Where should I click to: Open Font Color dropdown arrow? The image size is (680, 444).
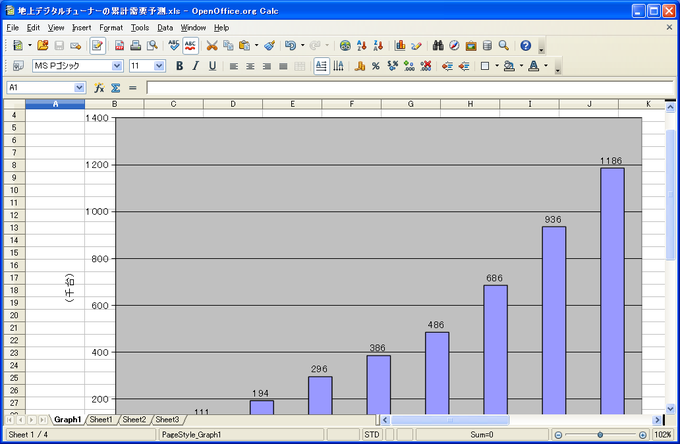tap(546, 66)
